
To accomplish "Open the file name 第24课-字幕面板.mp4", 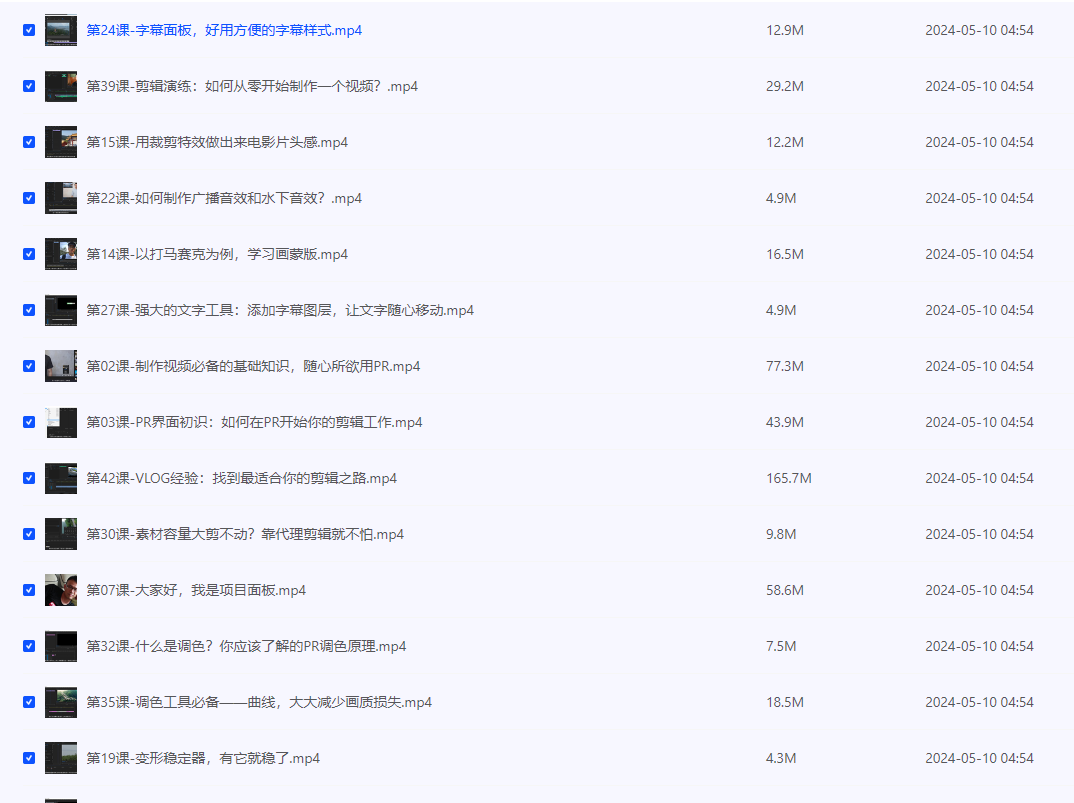I will coord(224,30).
